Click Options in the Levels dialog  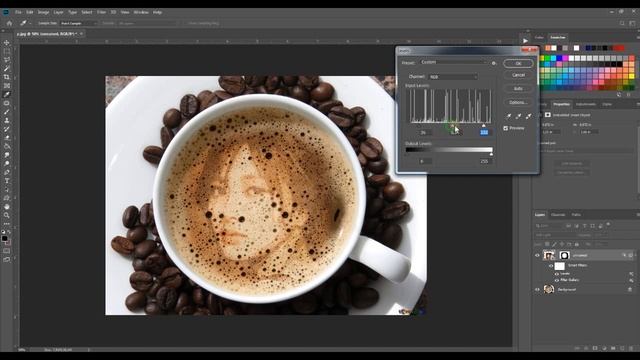coord(518,102)
